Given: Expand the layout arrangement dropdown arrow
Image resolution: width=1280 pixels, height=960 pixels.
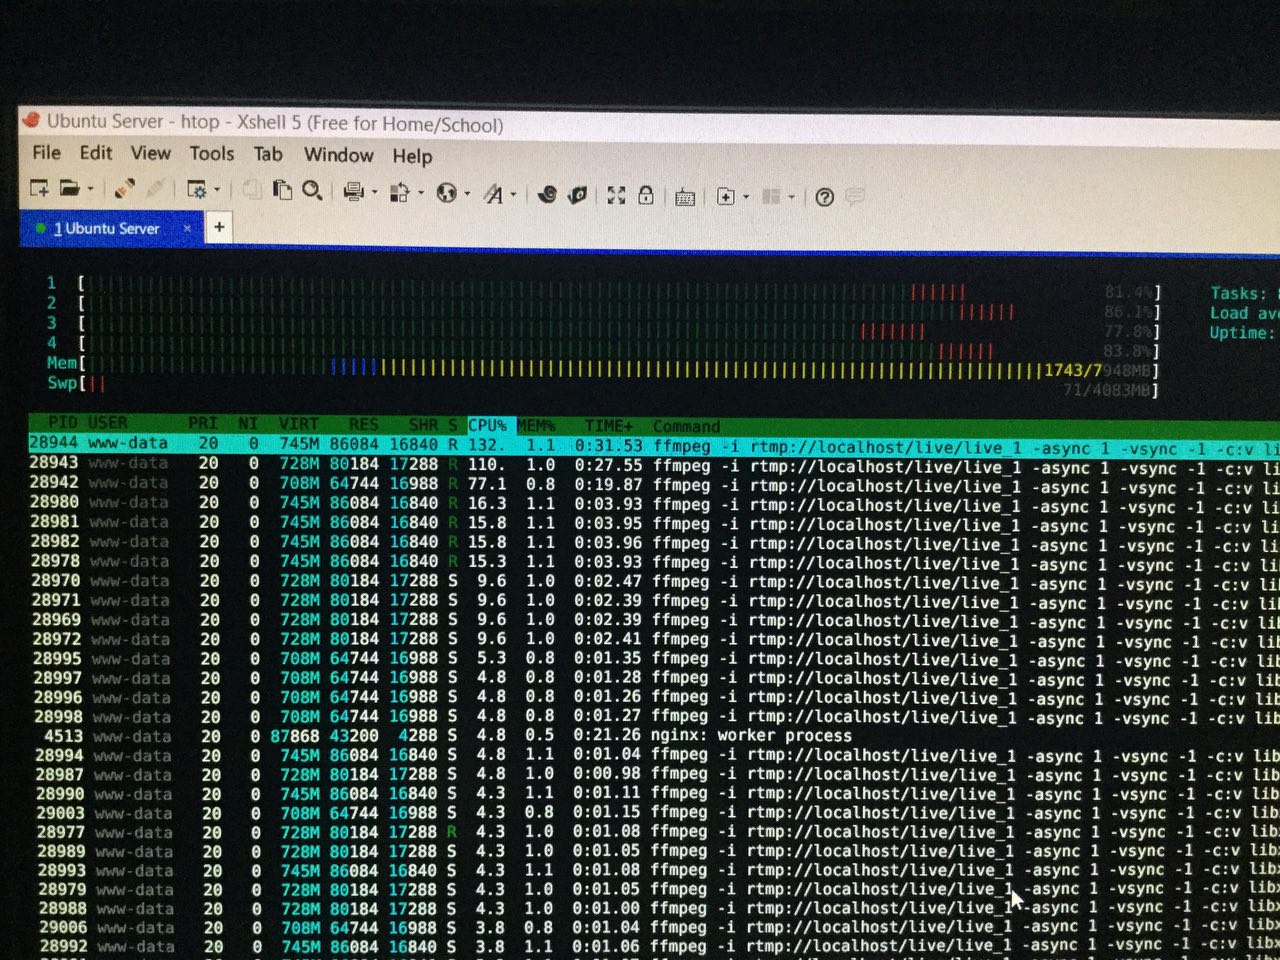Looking at the screenshot, I should pos(791,198).
